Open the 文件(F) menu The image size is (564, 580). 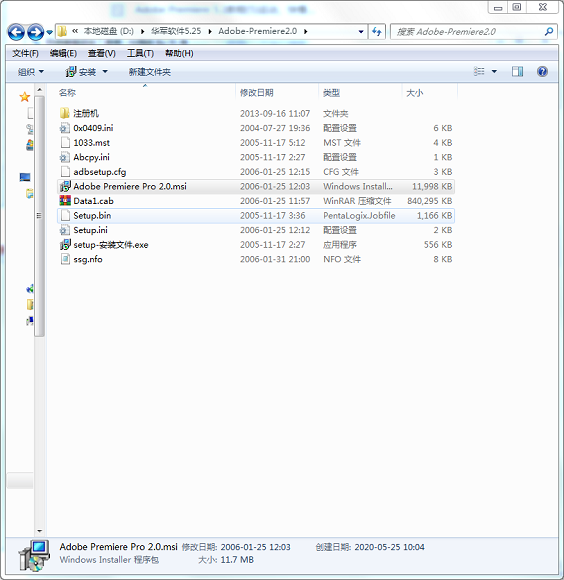click(25, 53)
